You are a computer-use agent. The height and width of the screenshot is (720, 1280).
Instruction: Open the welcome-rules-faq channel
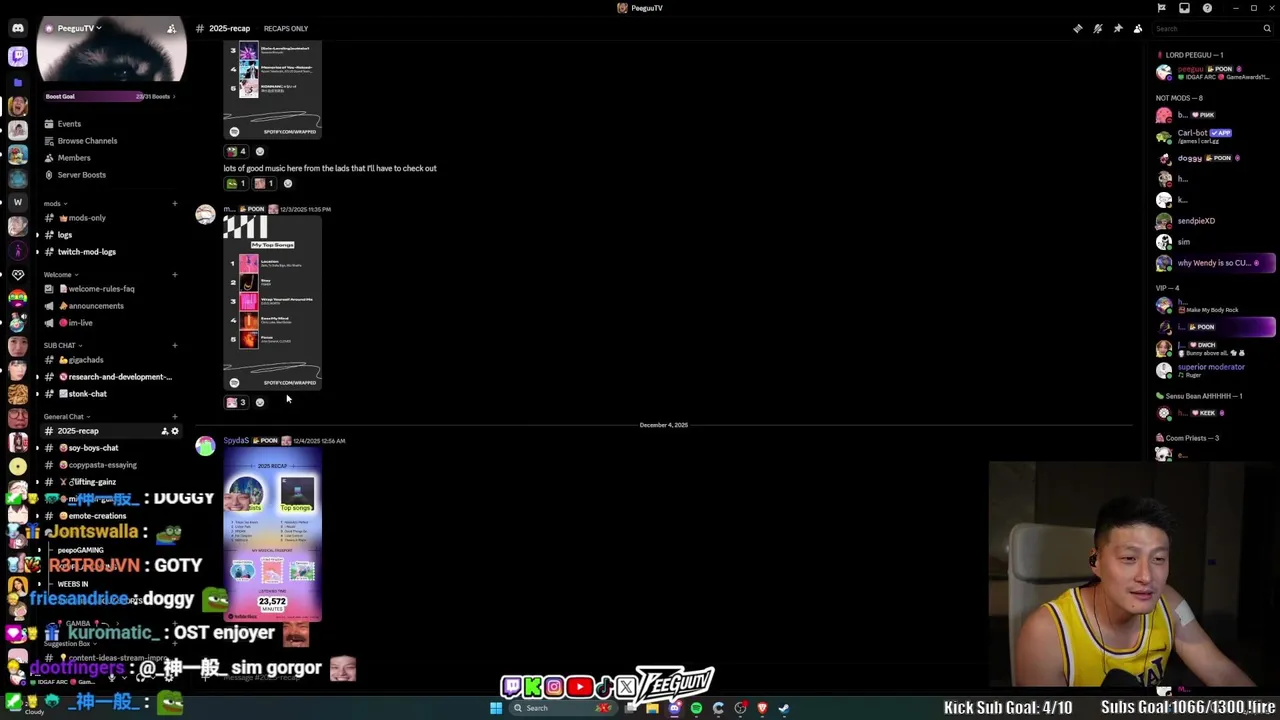coord(100,289)
